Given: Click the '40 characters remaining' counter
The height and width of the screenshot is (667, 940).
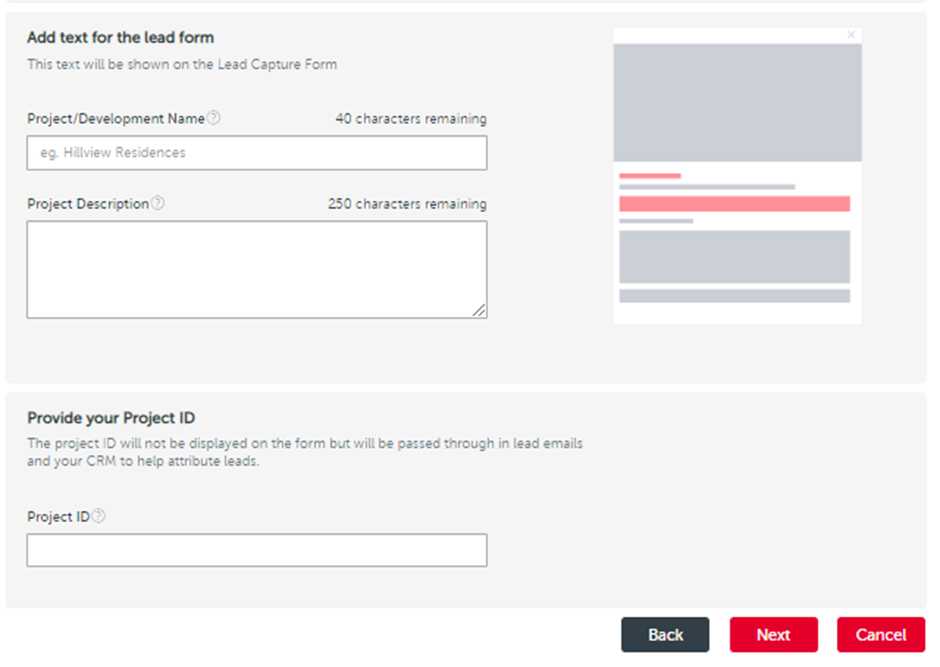Looking at the screenshot, I should (x=410, y=118).
